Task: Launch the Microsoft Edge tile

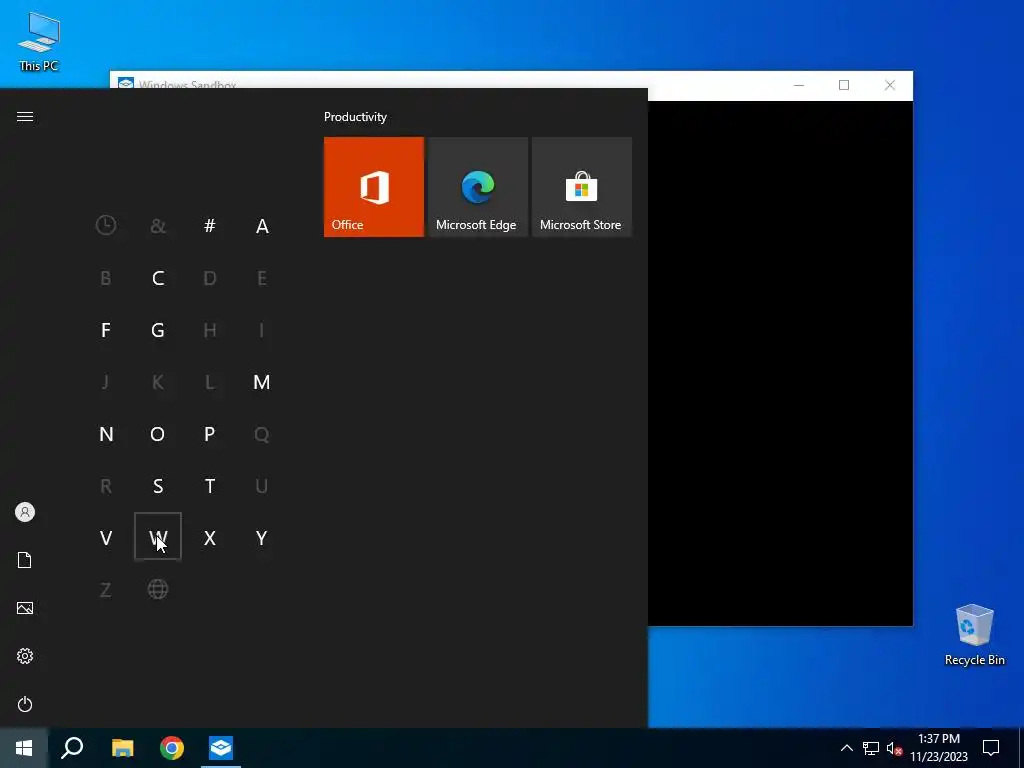Action: point(477,187)
